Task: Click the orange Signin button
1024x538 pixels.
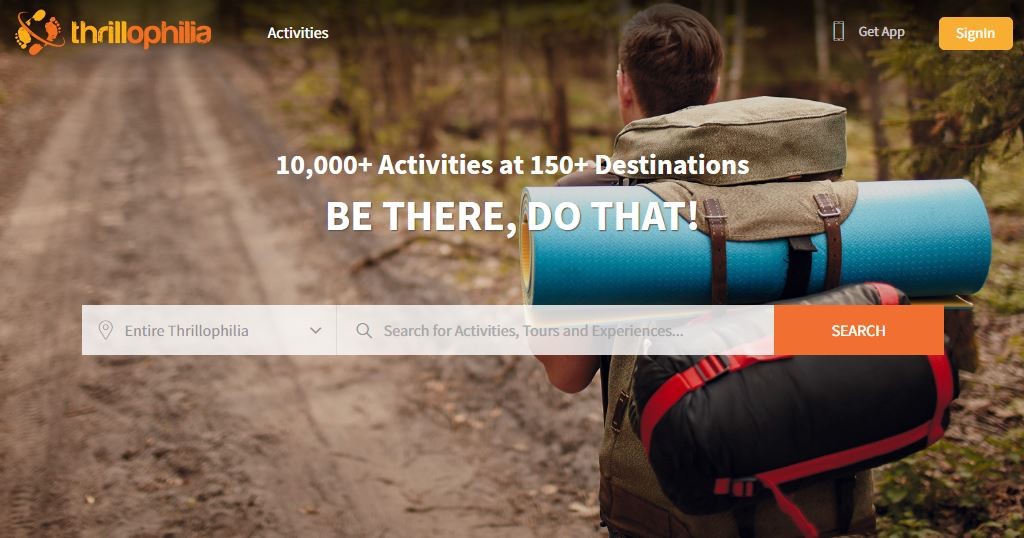Action: (x=976, y=33)
